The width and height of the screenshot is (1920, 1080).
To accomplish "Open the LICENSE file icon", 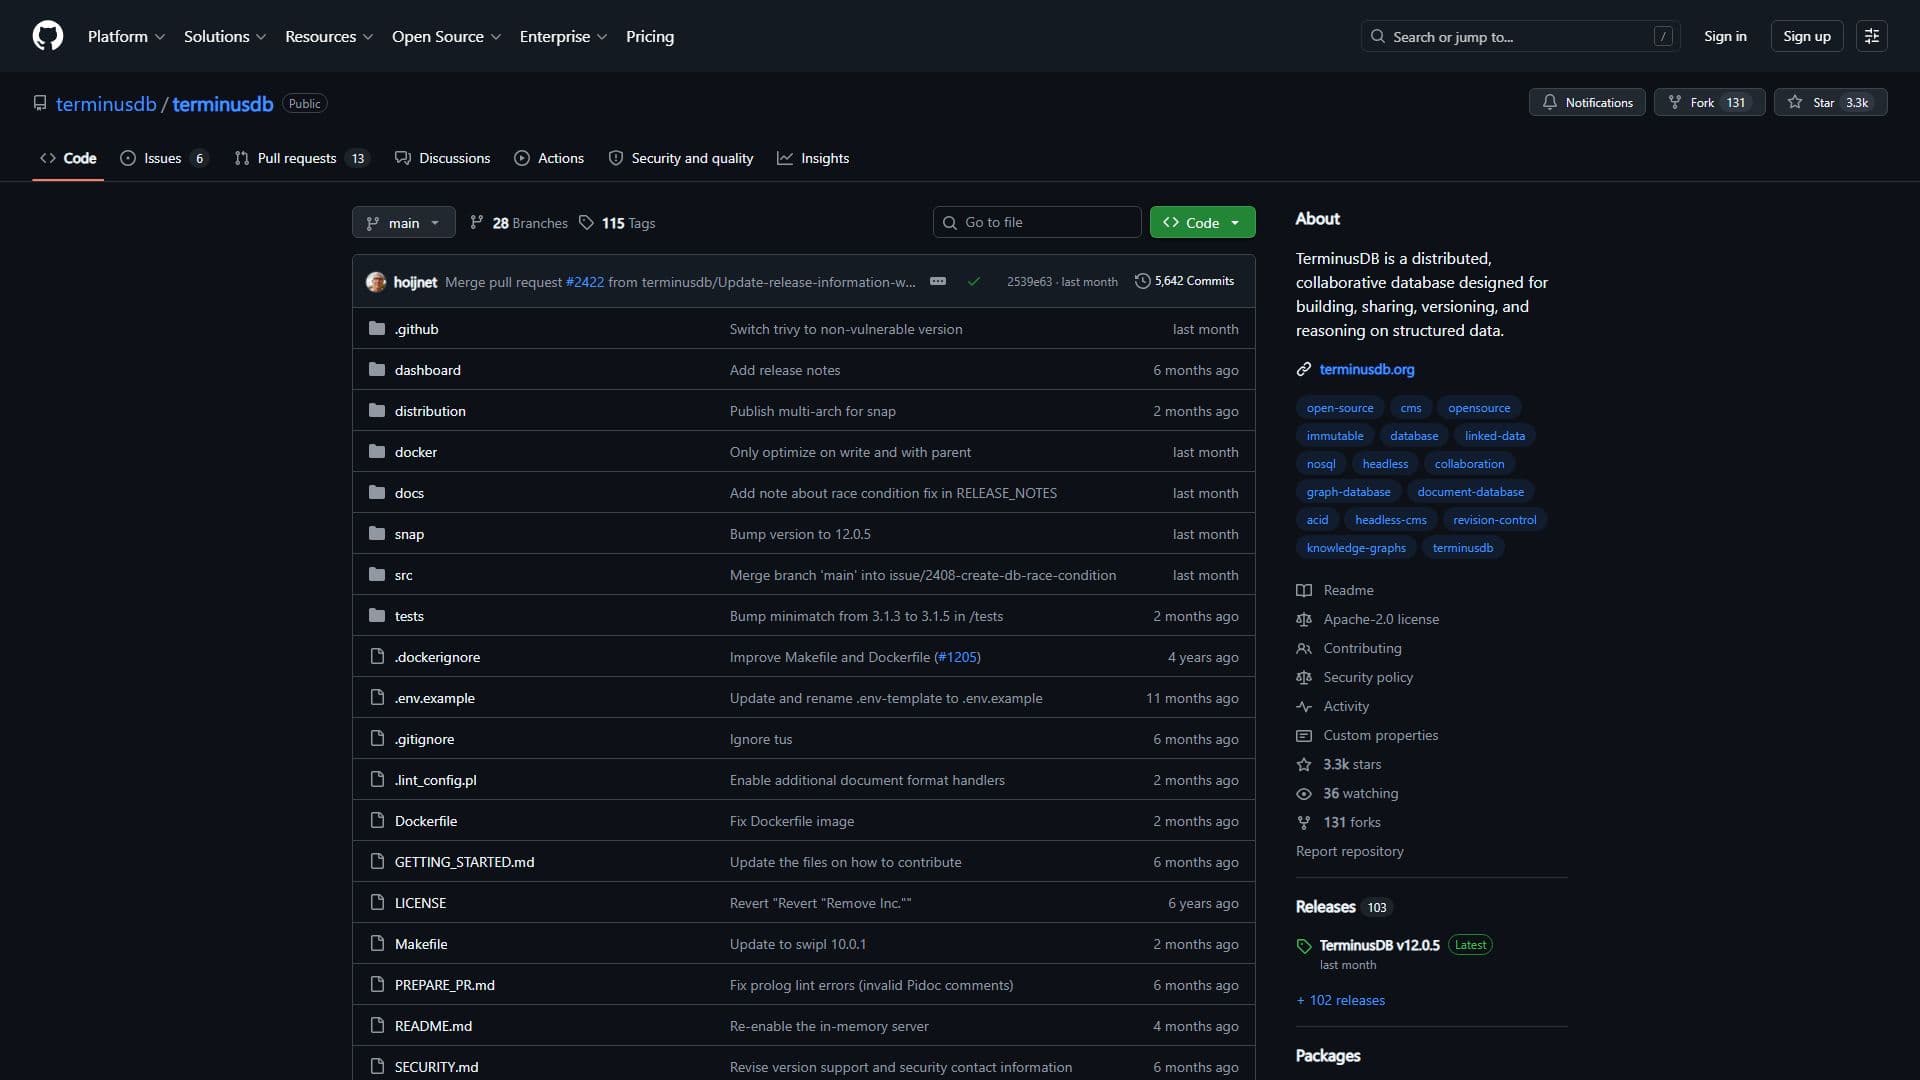I will tap(377, 903).
